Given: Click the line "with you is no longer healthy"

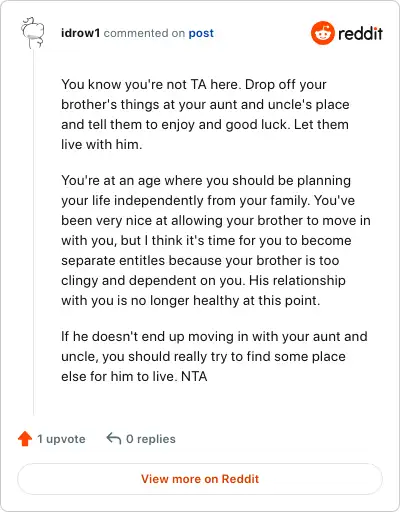Looking at the screenshot, I should [x=191, y=300].
